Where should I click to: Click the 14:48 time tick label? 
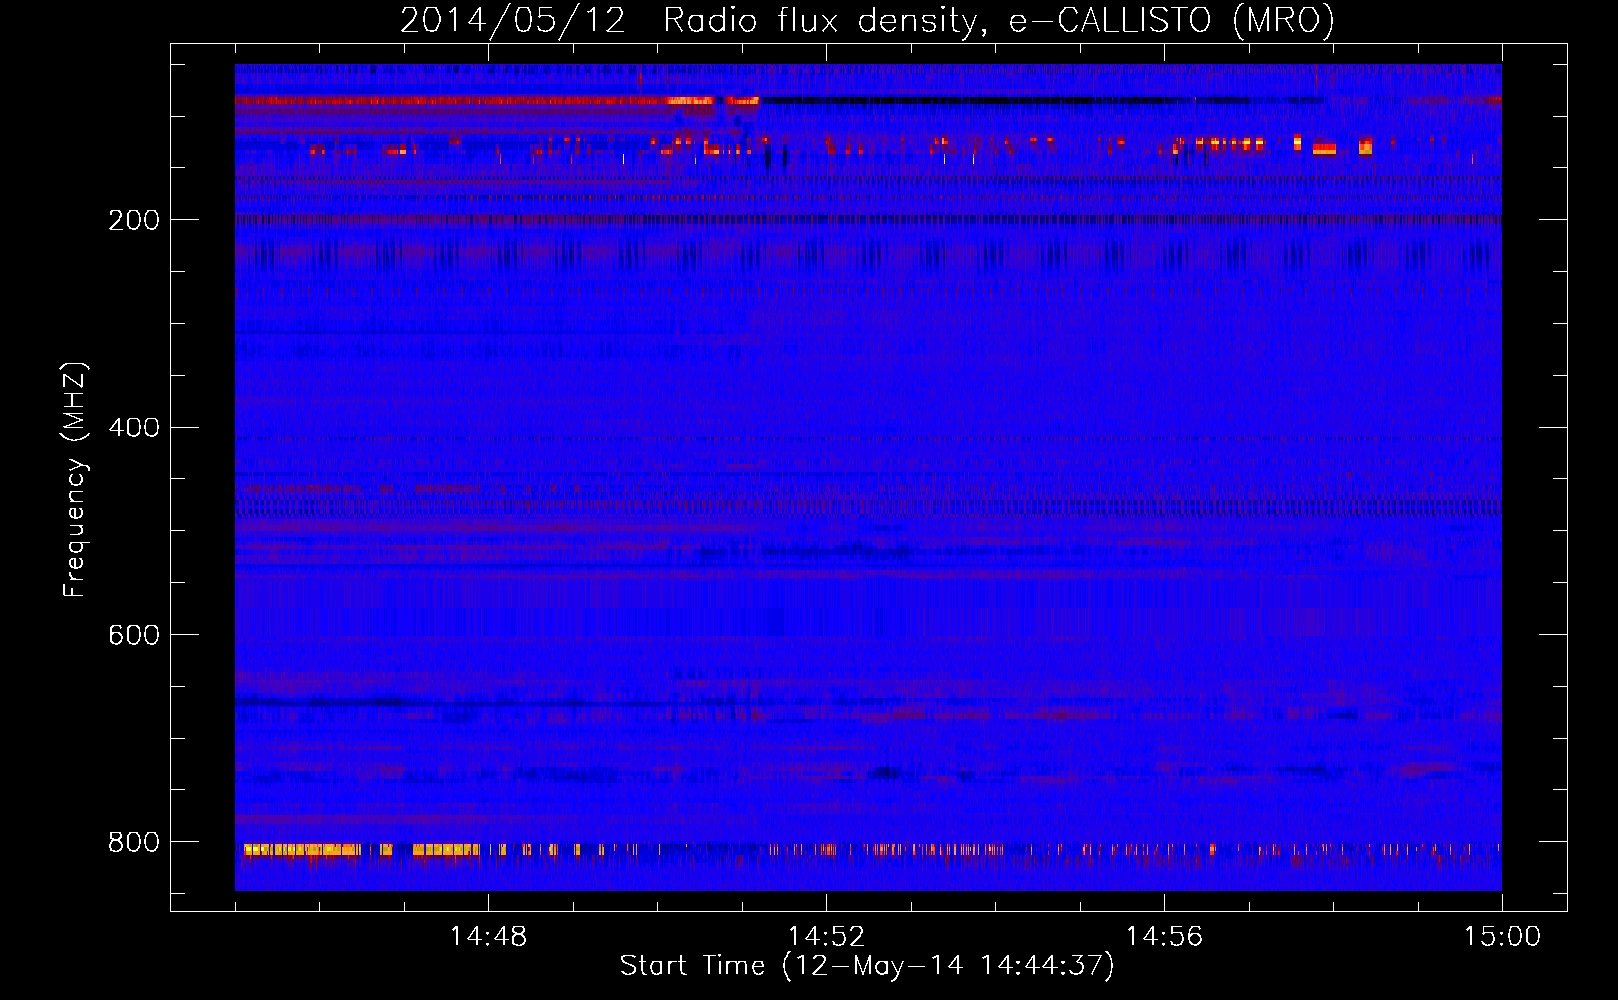point(488,937)
